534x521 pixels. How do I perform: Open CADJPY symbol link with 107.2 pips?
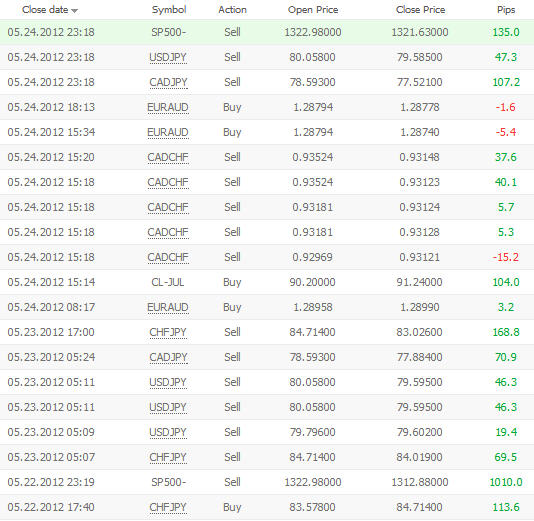coord(168,82)
